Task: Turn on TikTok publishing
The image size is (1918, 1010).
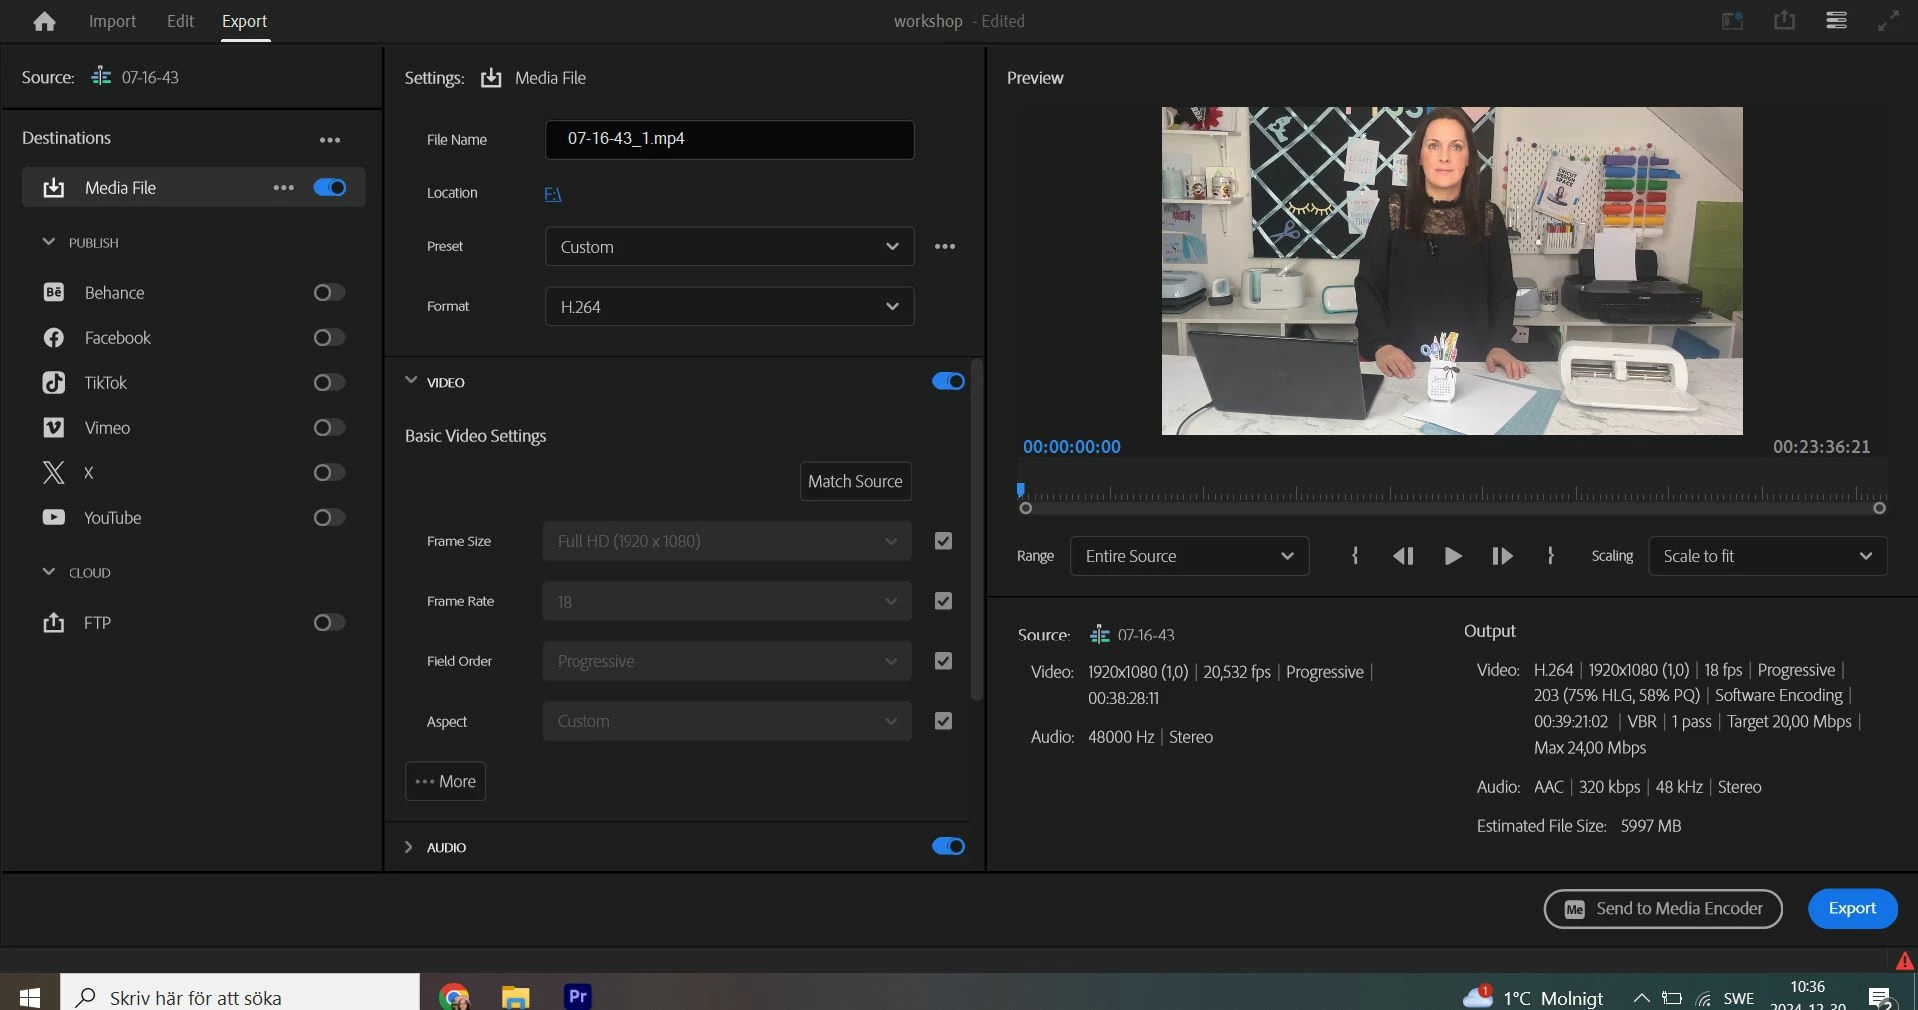Action: 329,383
